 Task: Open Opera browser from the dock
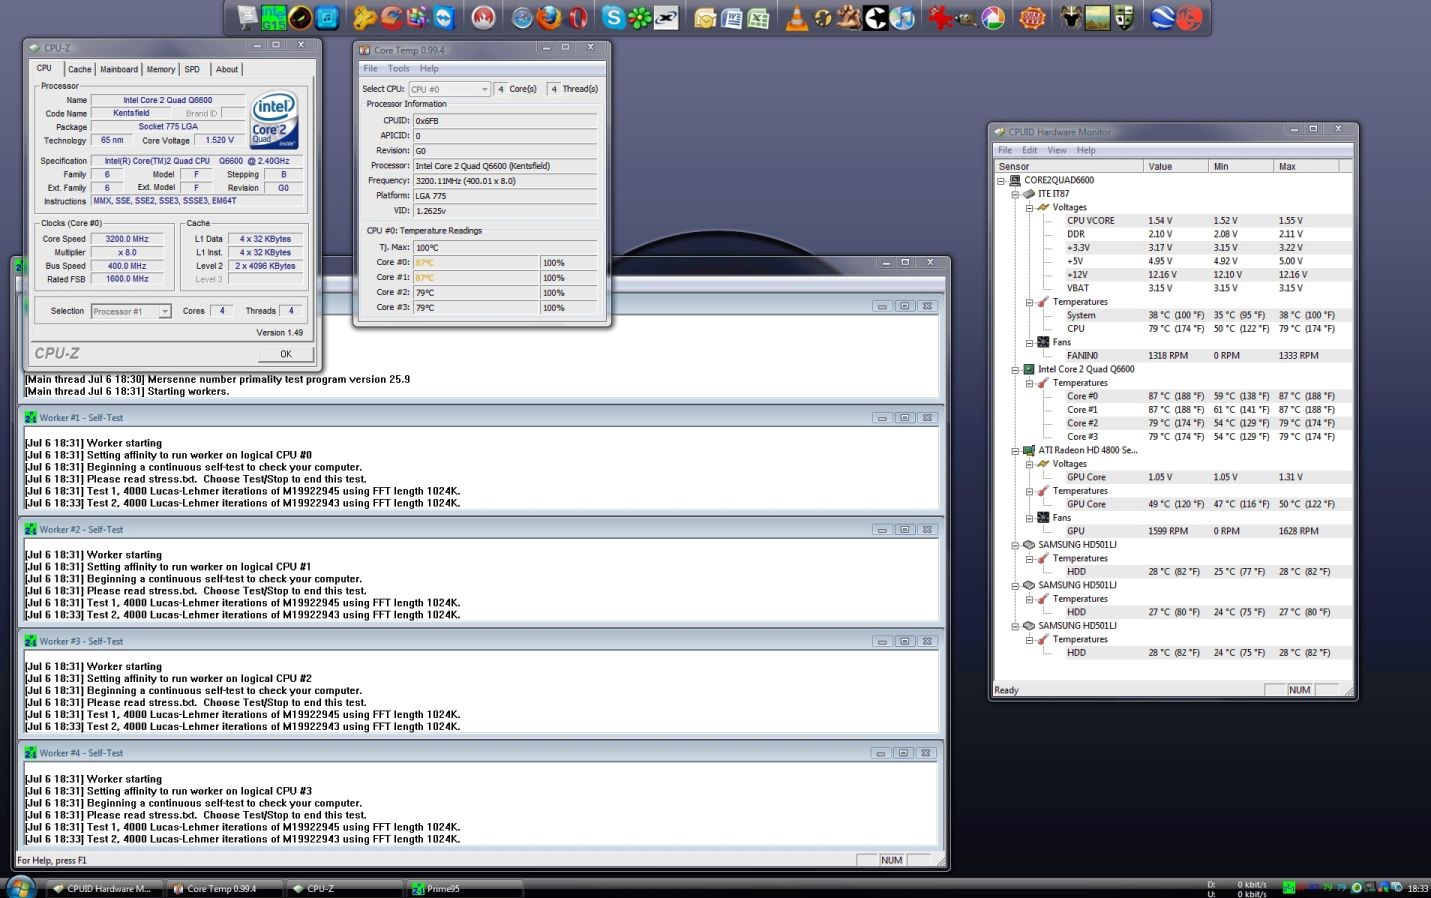click(578, 17)
